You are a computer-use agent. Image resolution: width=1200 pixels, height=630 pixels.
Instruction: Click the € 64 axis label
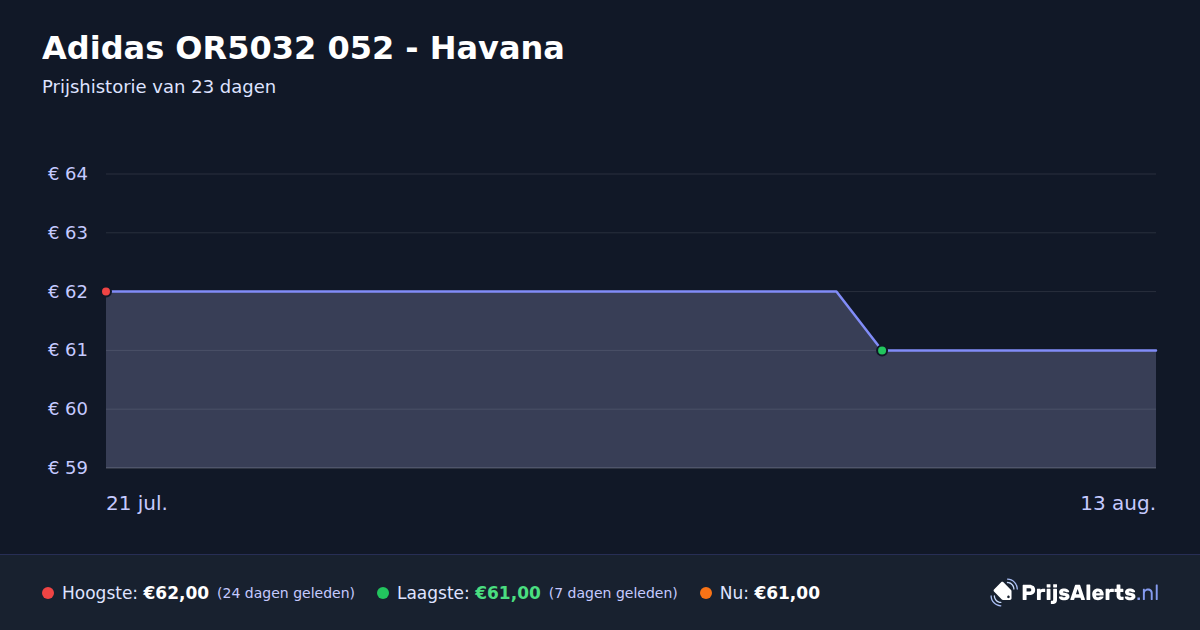point(68,174)
